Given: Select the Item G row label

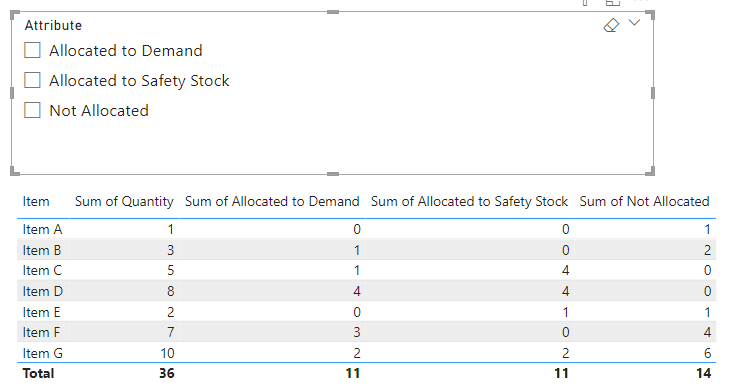Looking at the screenshot, I should click(42, 353).
